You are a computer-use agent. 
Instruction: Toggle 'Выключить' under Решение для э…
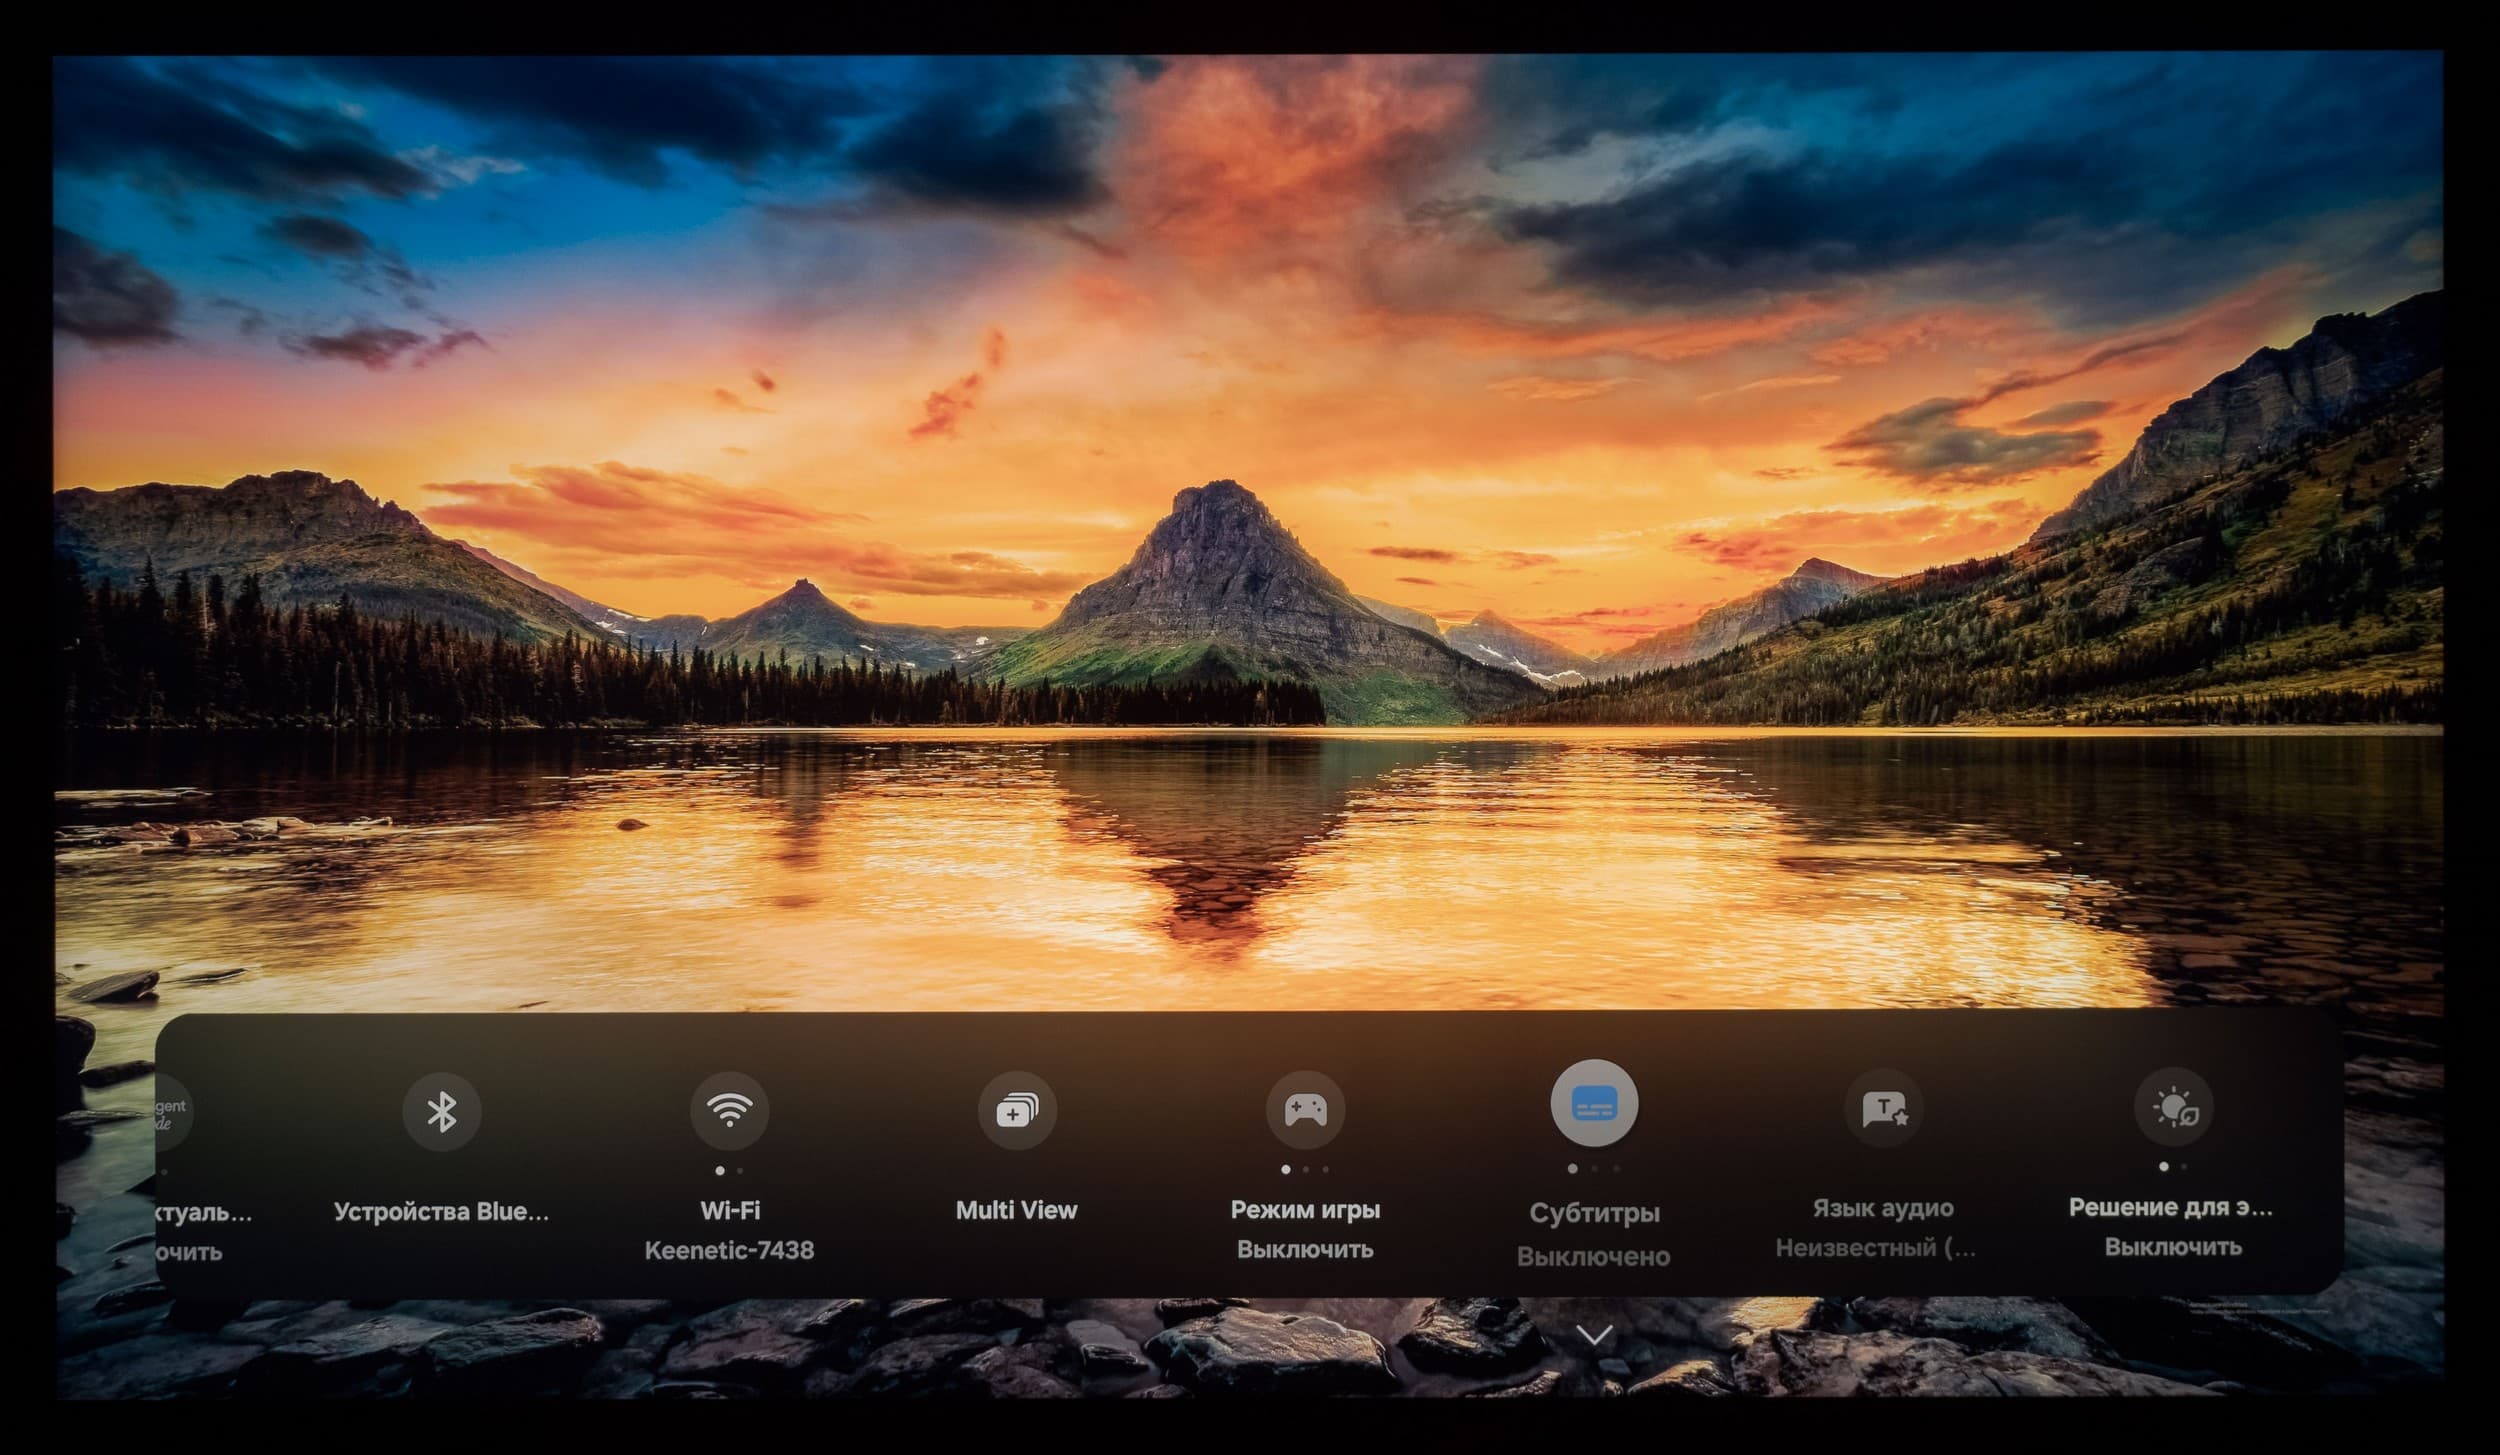point(2173,1247)
